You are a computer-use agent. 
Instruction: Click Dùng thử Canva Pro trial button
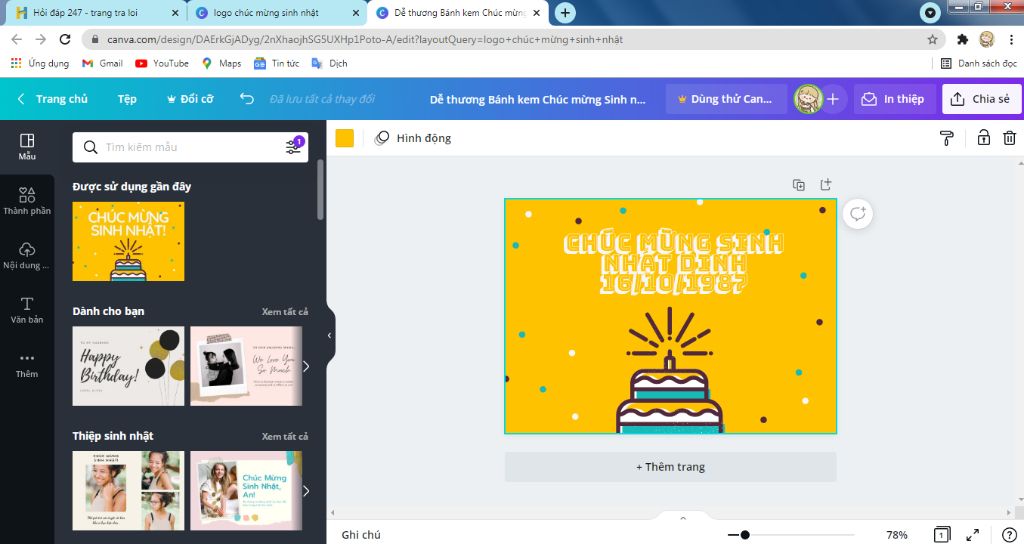[x=726, y=99]
